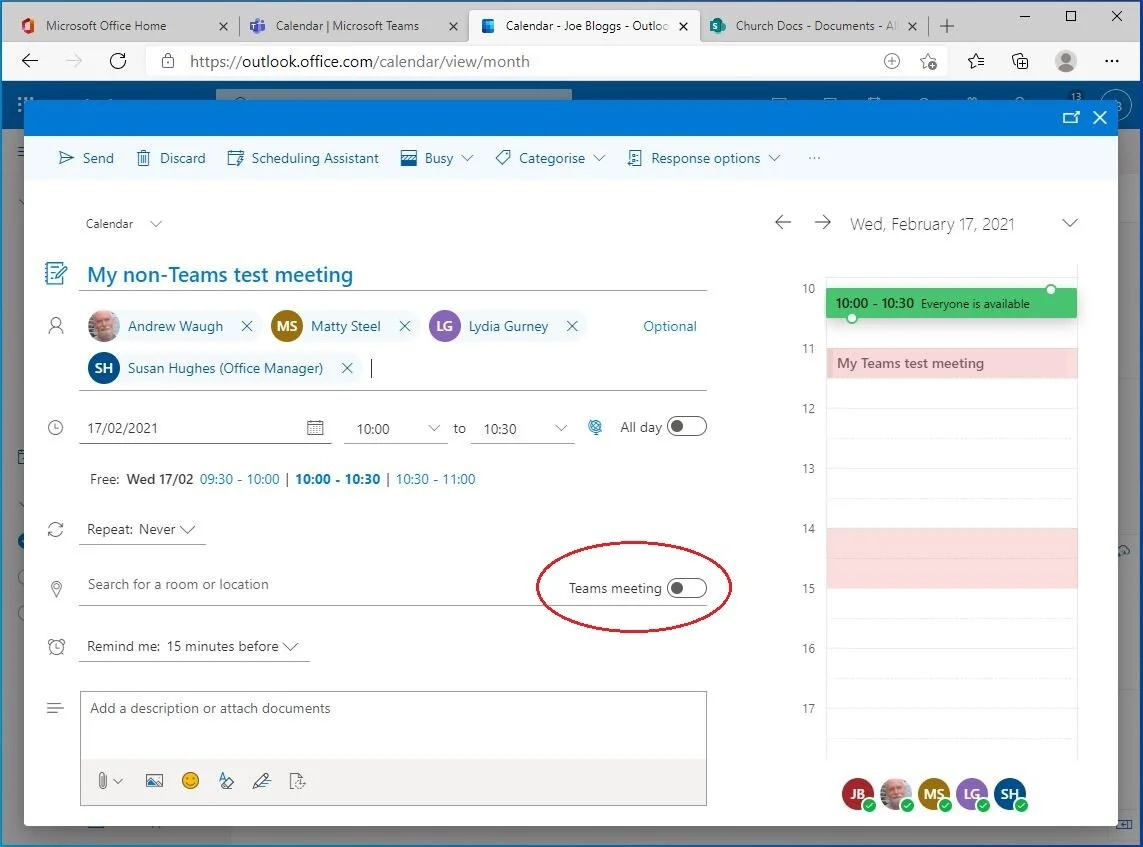The width and height of the screenshot is (1143, 847).
Task: Open My Teams test meeting event
Action: pyautogui.click(x=951, y=363)
